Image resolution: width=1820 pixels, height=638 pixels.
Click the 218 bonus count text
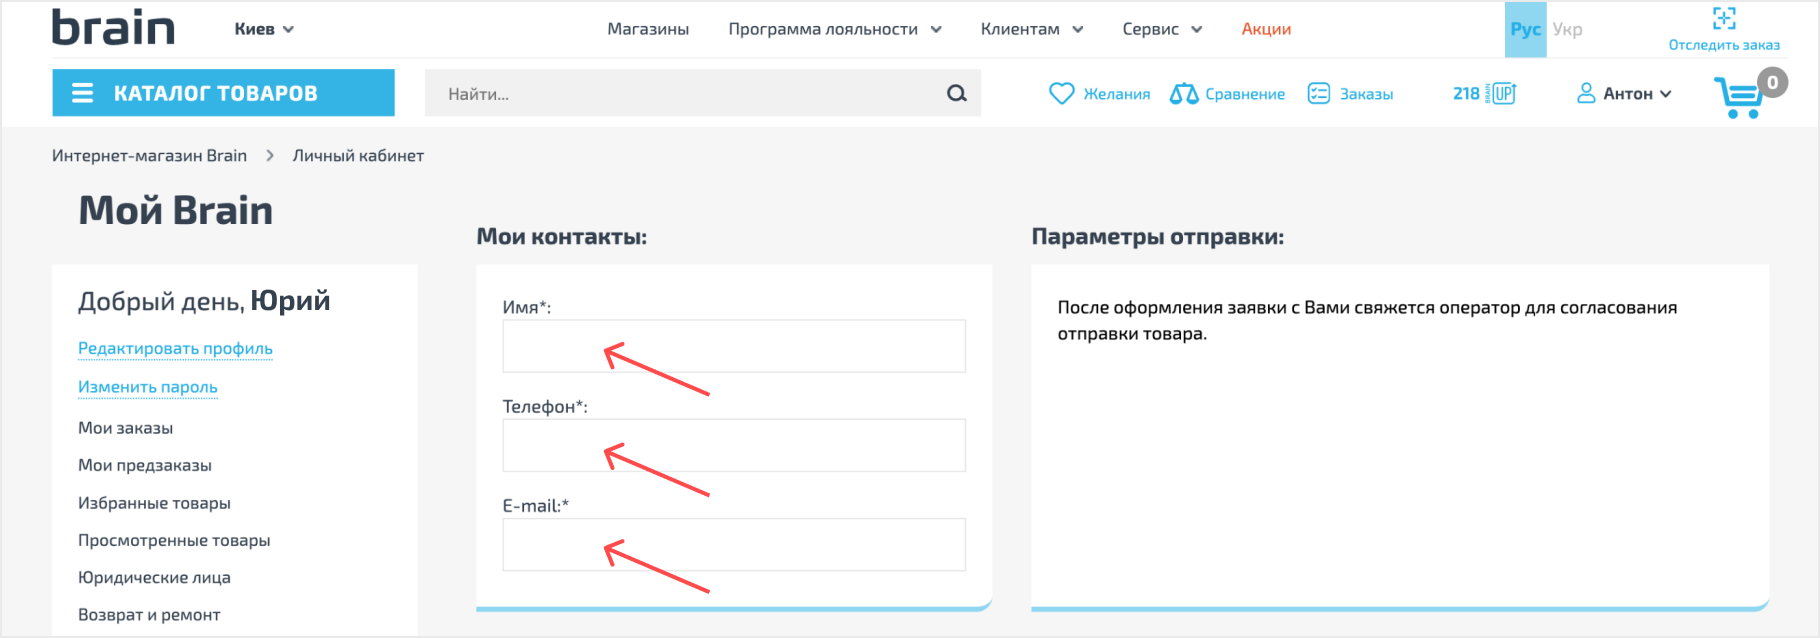(1466, 93)
